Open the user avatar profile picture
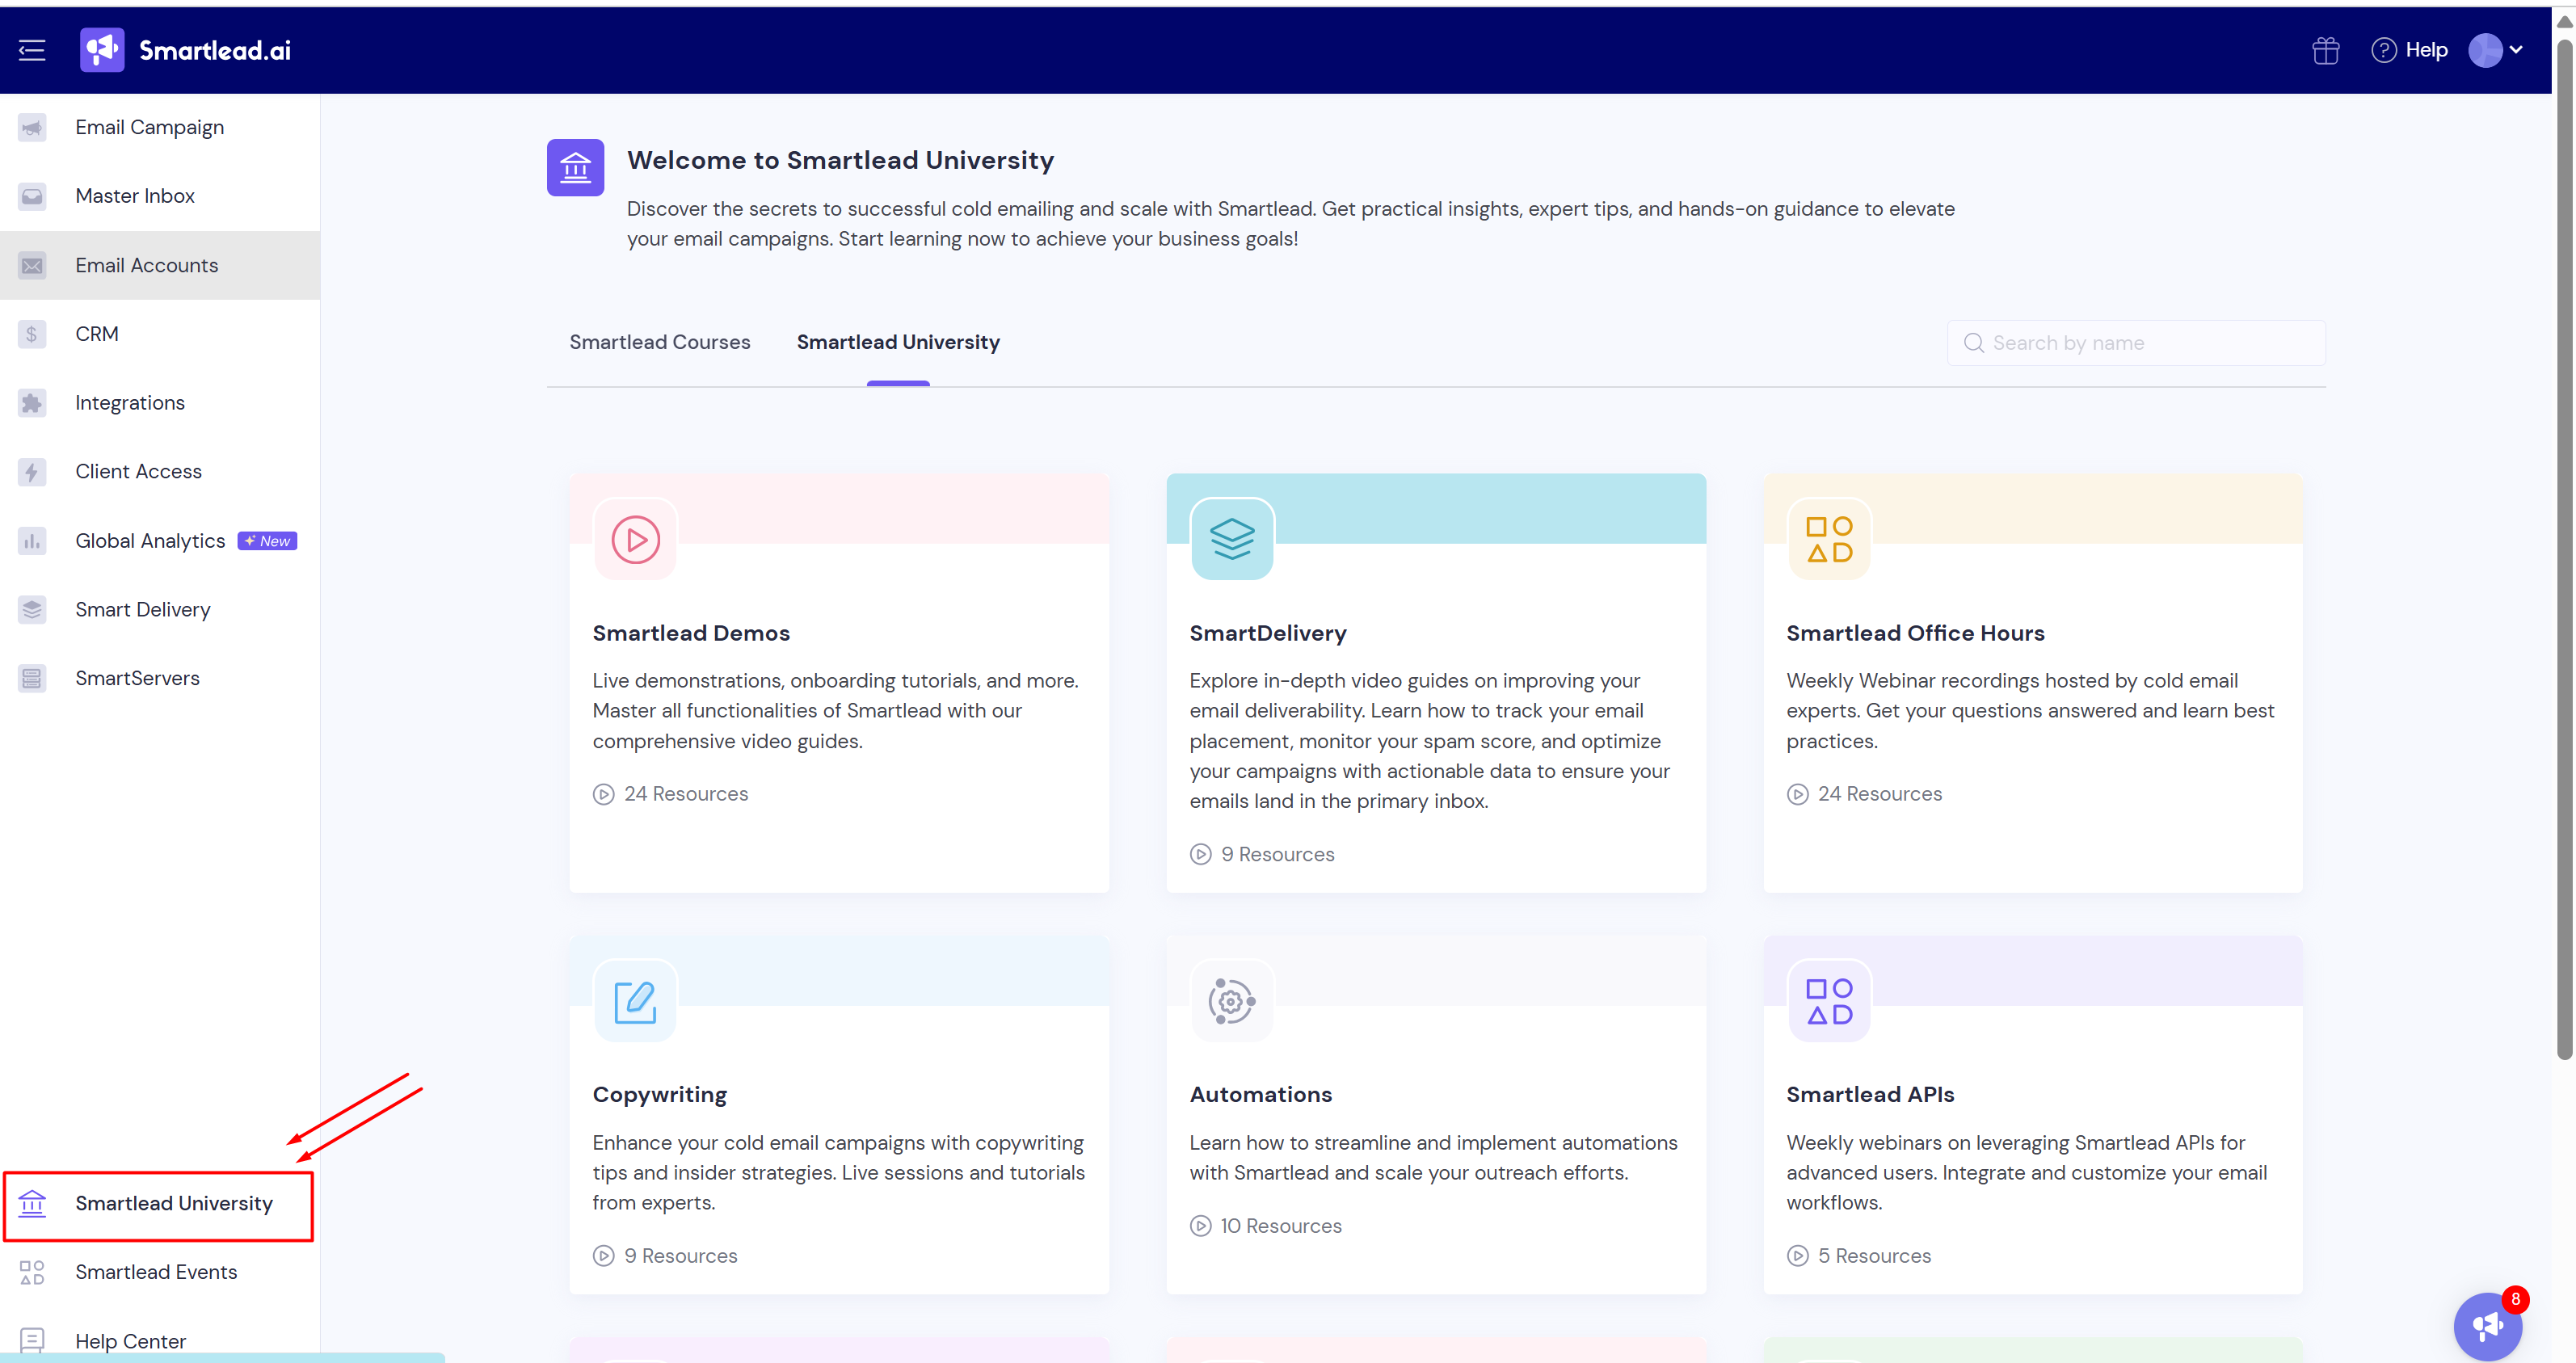This screenshot has height=1363, width=2576. [2485, 50]
